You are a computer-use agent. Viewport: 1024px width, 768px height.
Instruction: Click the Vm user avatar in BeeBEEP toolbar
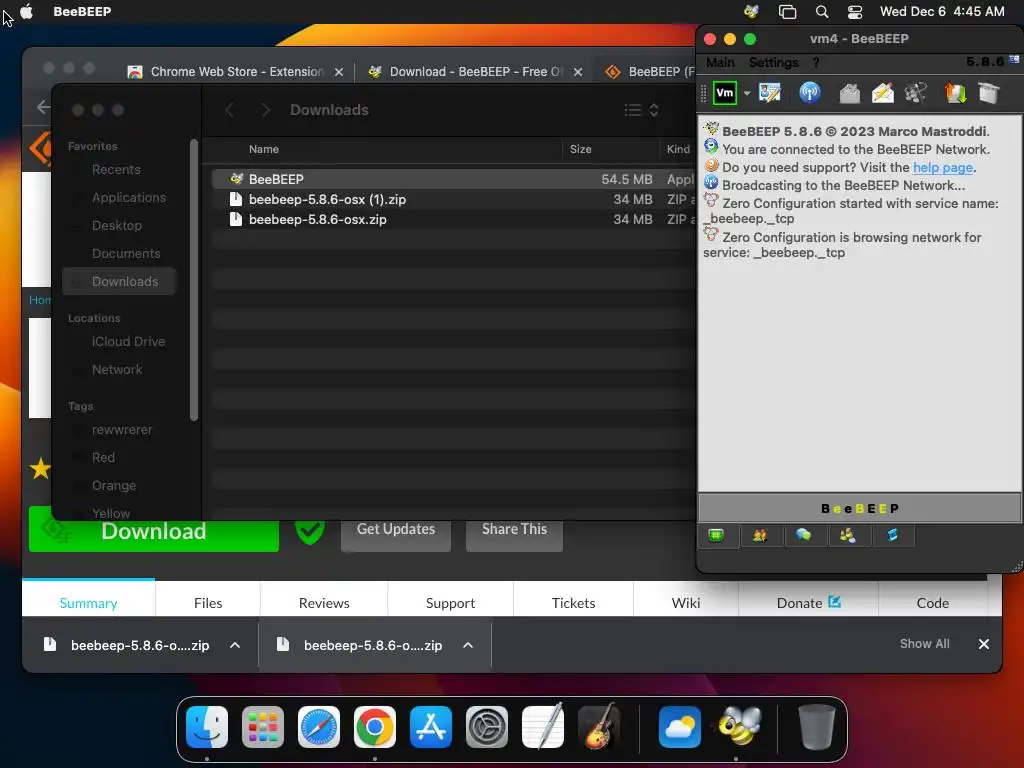(x=724, y=93)
